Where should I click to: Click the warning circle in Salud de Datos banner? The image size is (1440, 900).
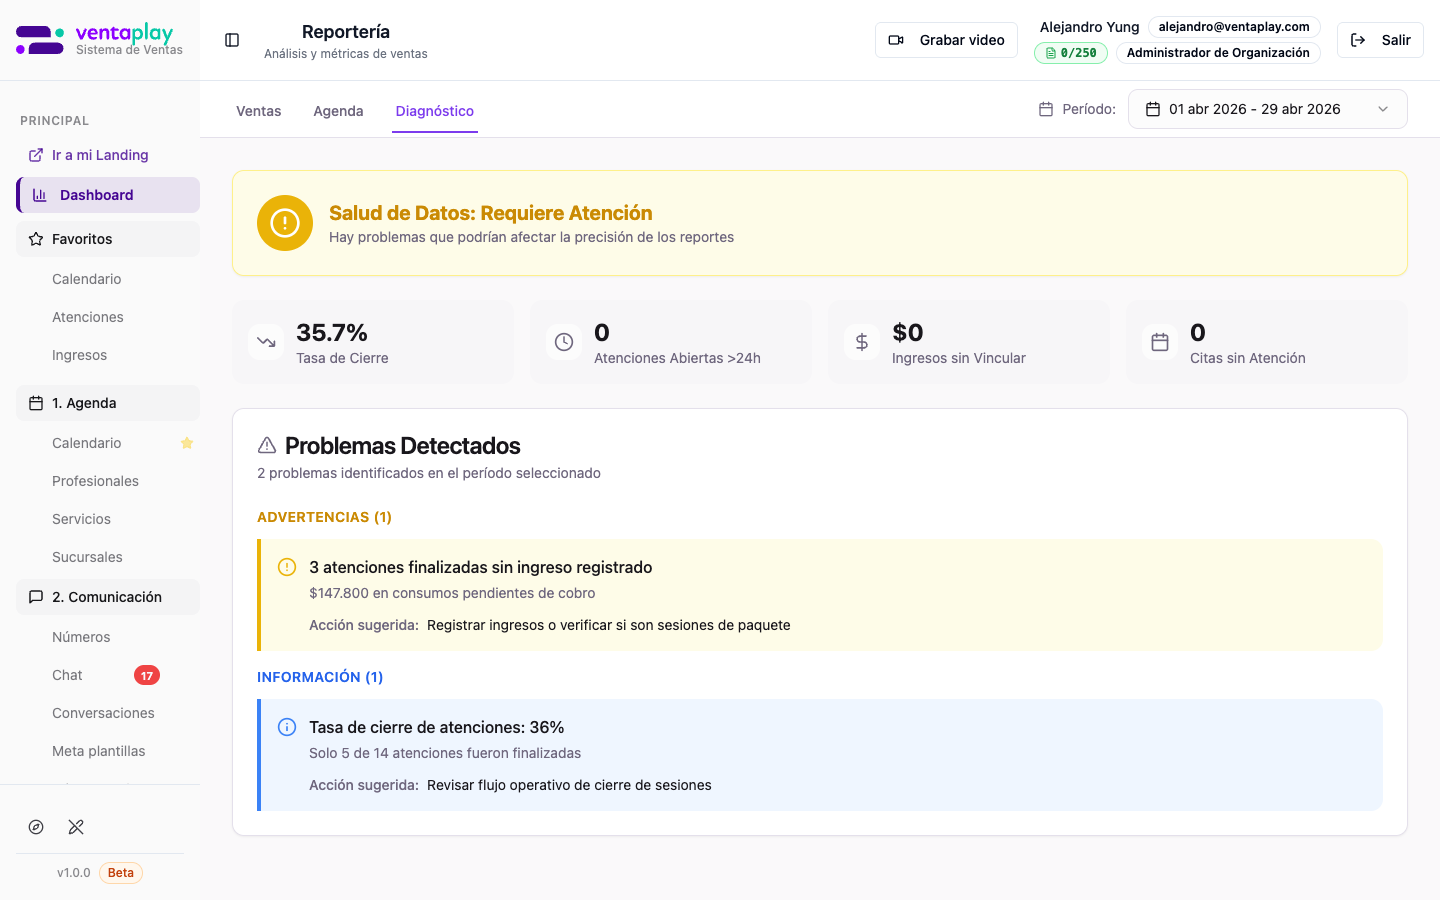pos(285,223)
